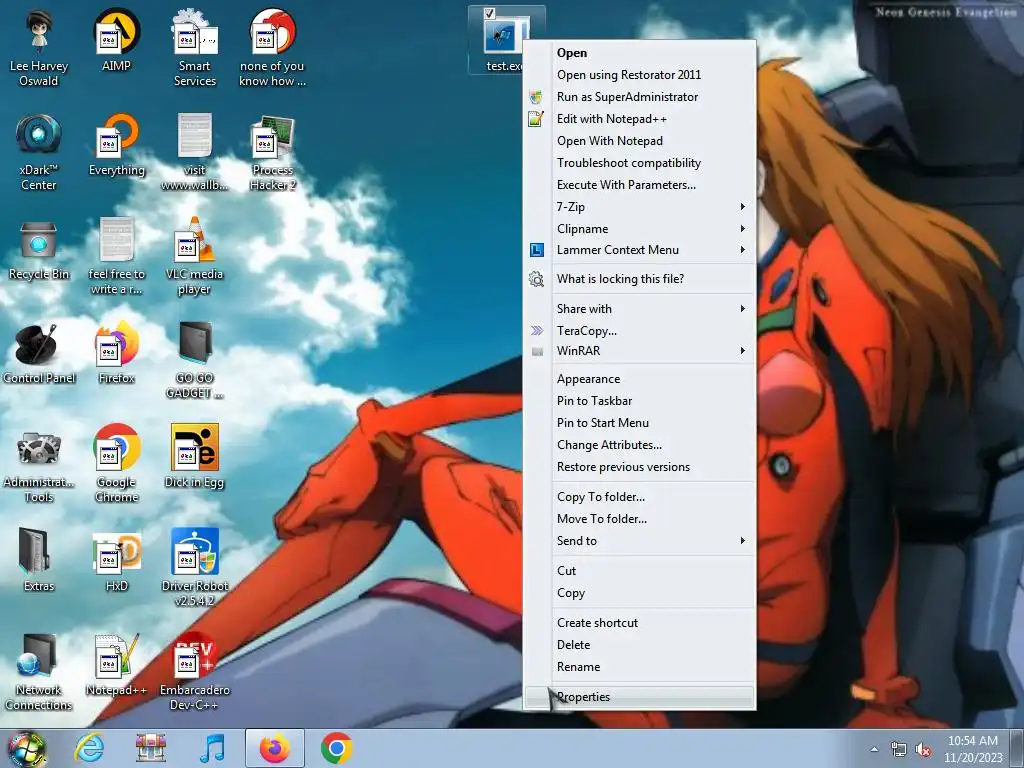The height and width of the screenshot is (768, 1024).
Task: Choose Pin to Taskbar
Action: [640, 401]
